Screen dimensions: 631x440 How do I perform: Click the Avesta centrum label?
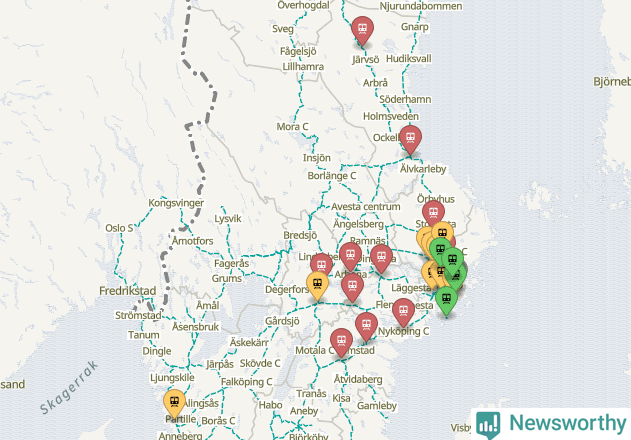[366, 207]
